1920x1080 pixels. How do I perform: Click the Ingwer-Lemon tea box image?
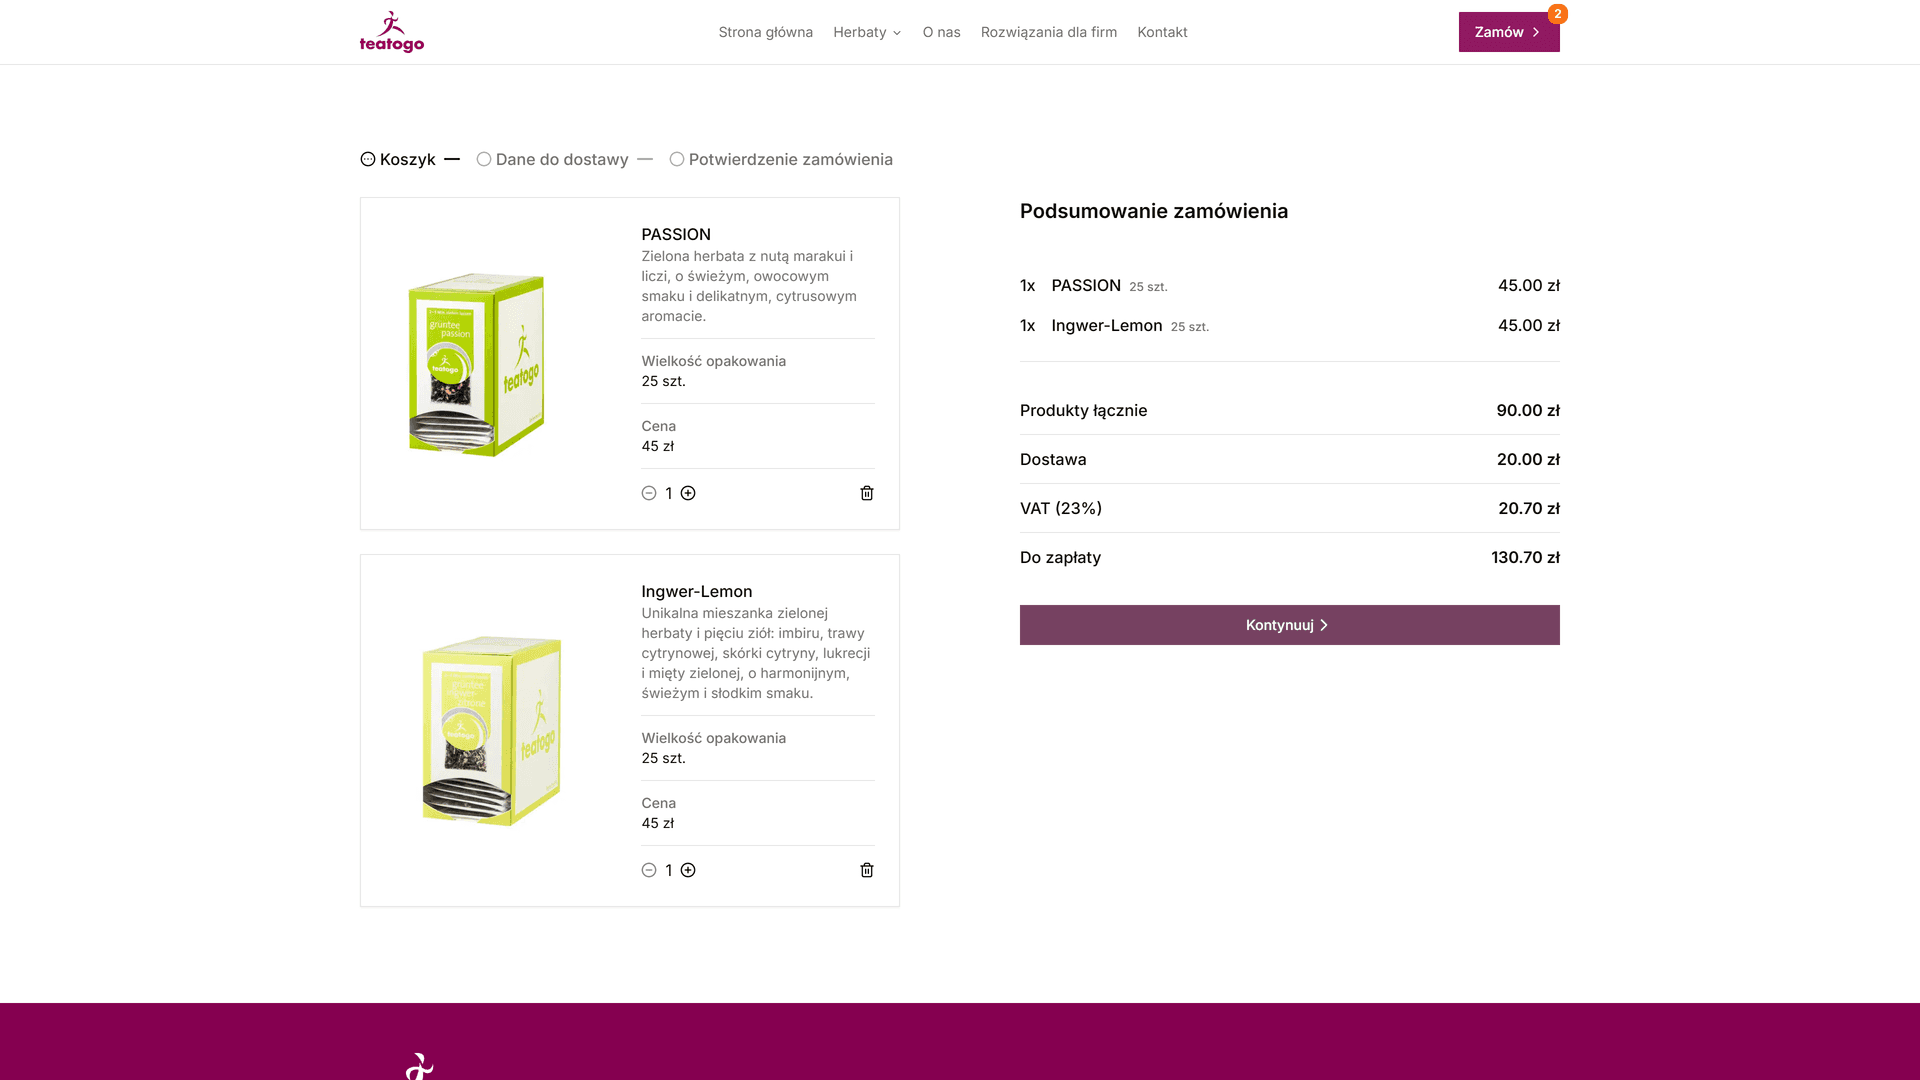491,730
